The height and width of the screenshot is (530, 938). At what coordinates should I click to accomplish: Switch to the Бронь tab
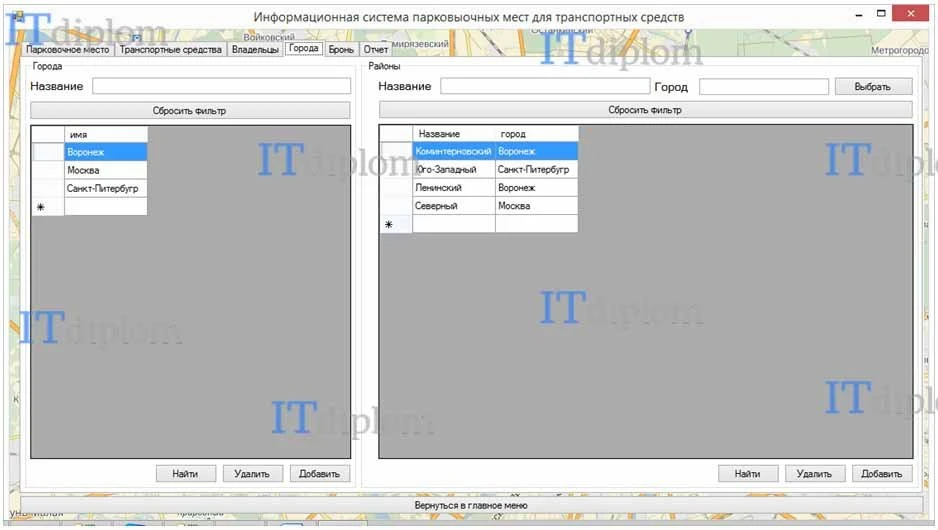(x=341, y=50)
